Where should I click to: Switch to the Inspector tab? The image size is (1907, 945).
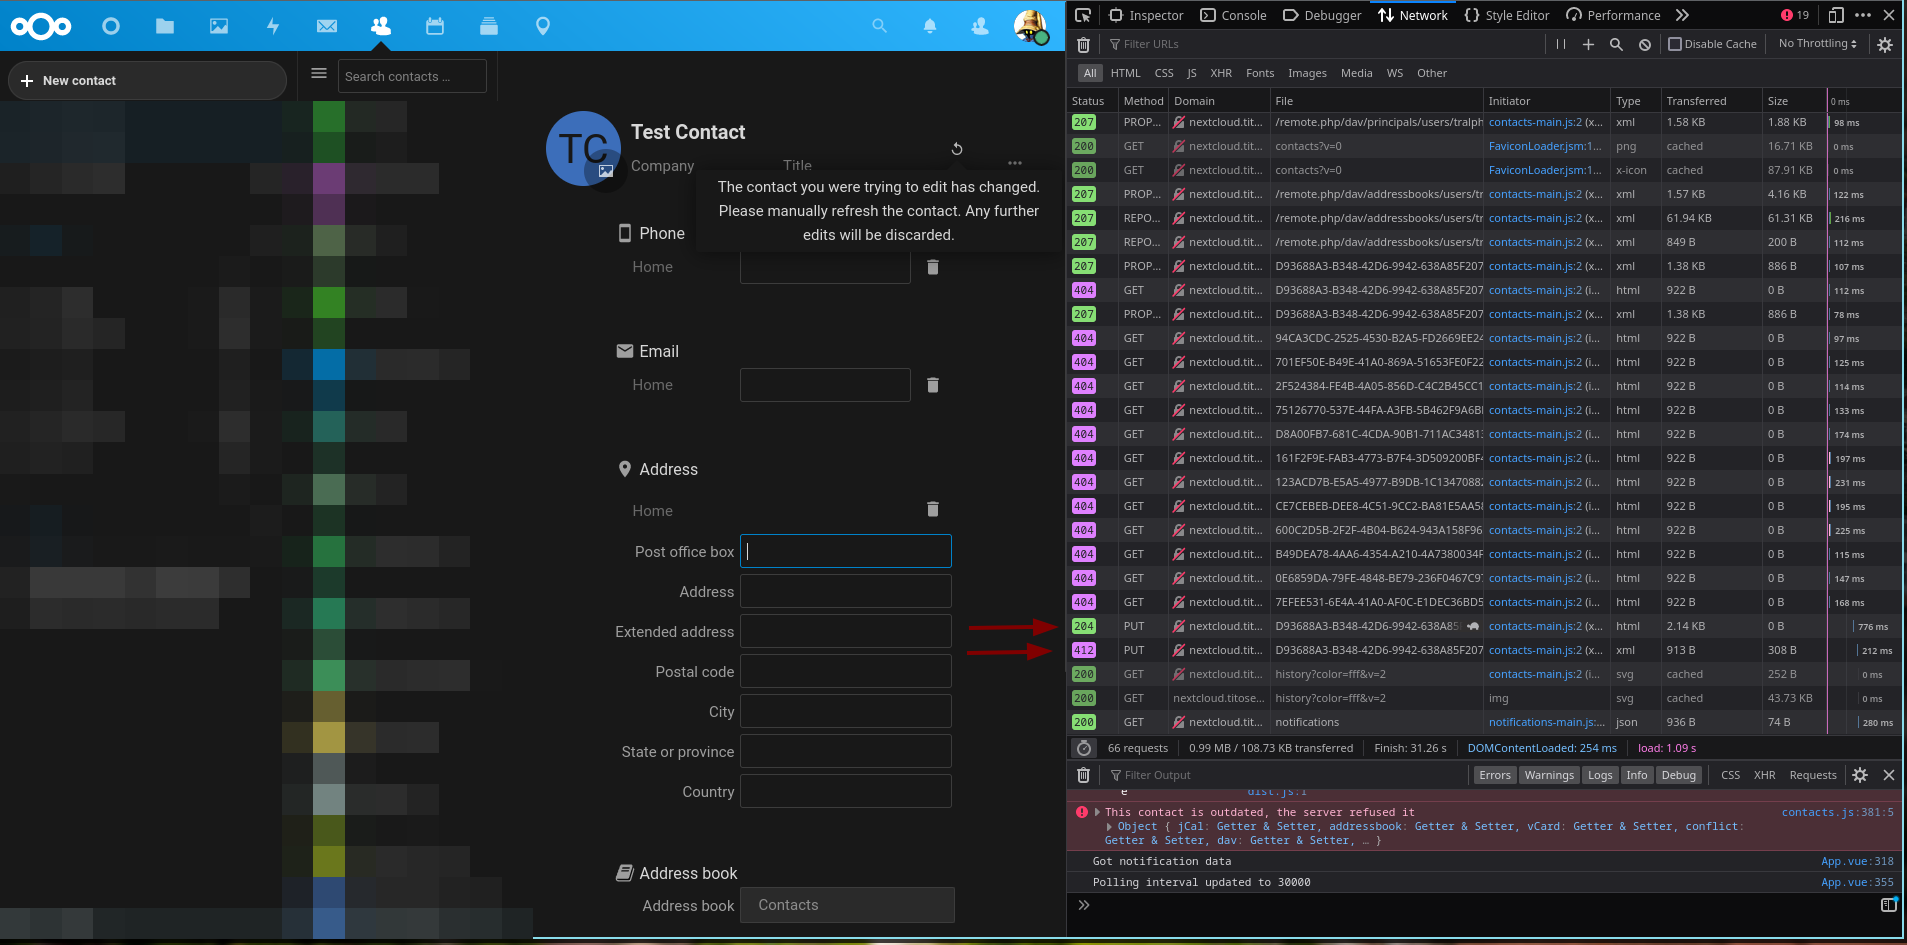click(1146, 15)
